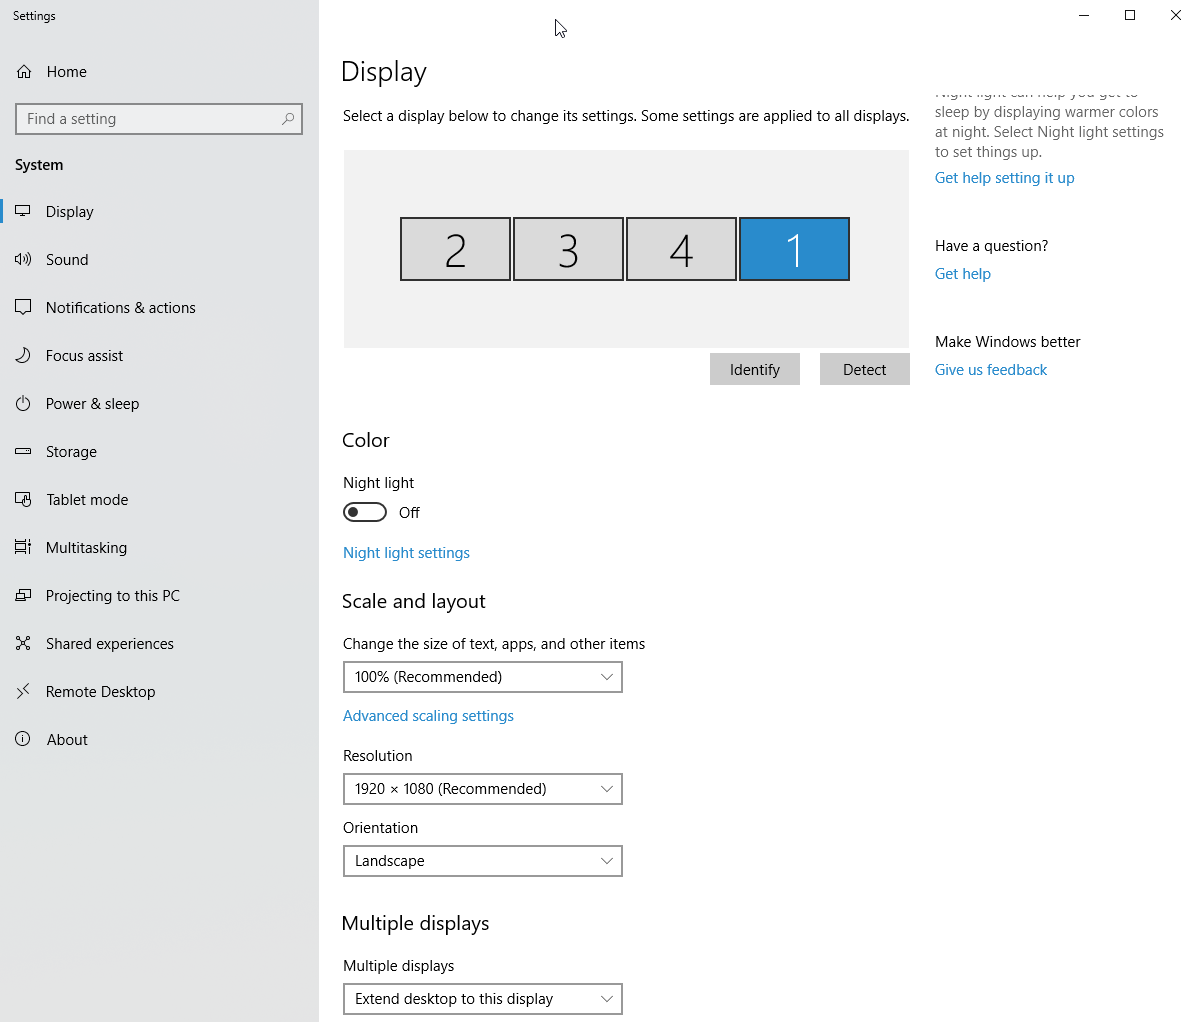Click the Shared experiences icon
The image size is (1194, 1022).
(23, 643)
